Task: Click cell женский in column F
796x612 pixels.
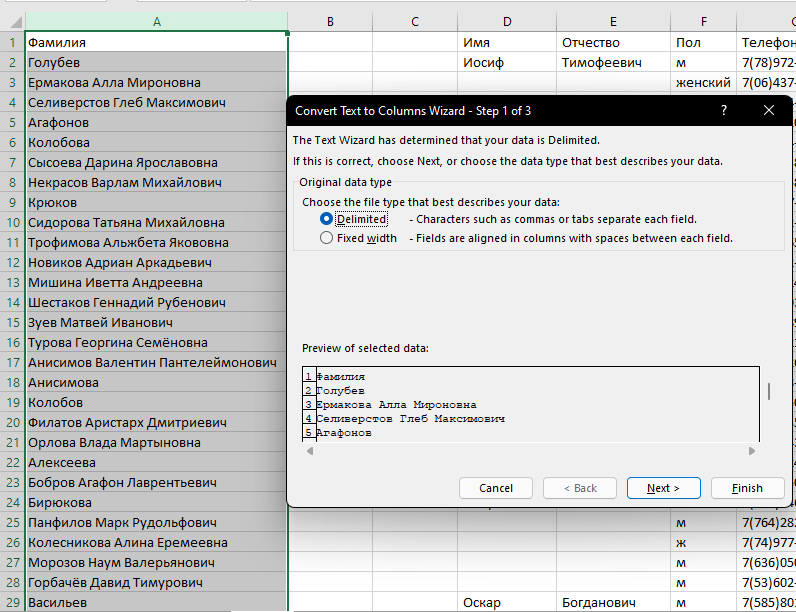Action: tap(703, 82)
